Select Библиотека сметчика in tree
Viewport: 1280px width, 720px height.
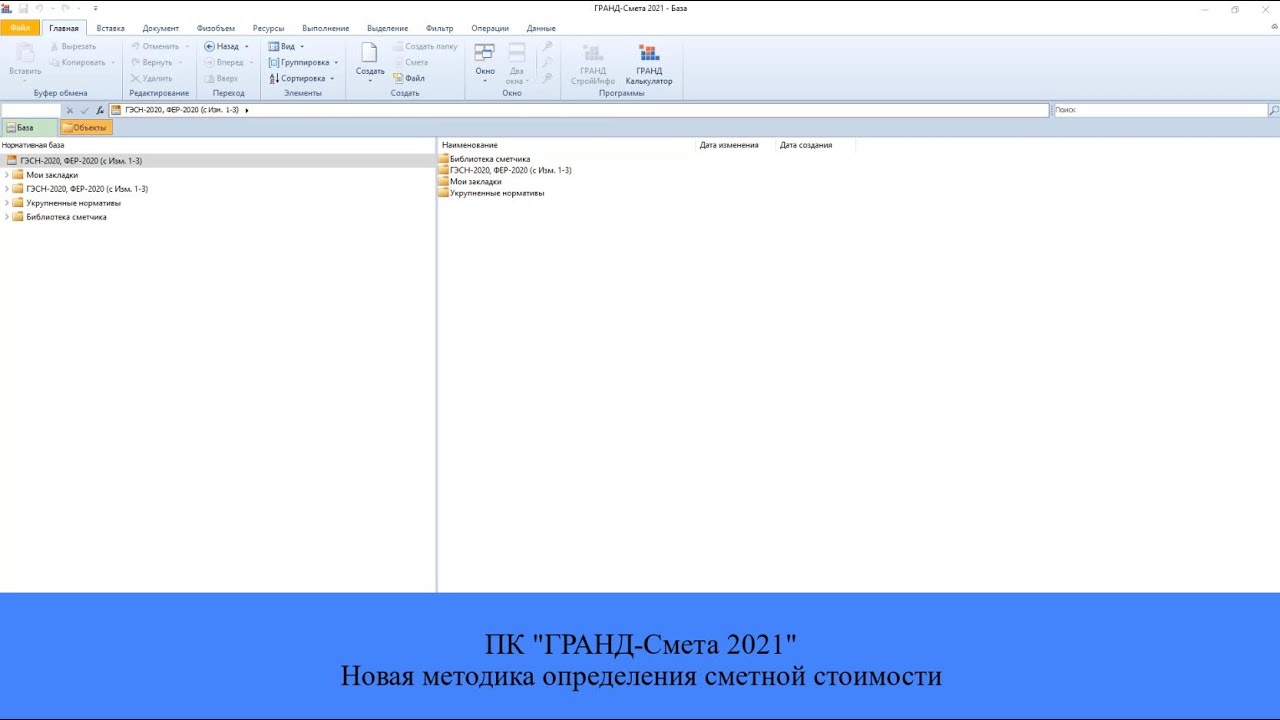coord(66,217)
